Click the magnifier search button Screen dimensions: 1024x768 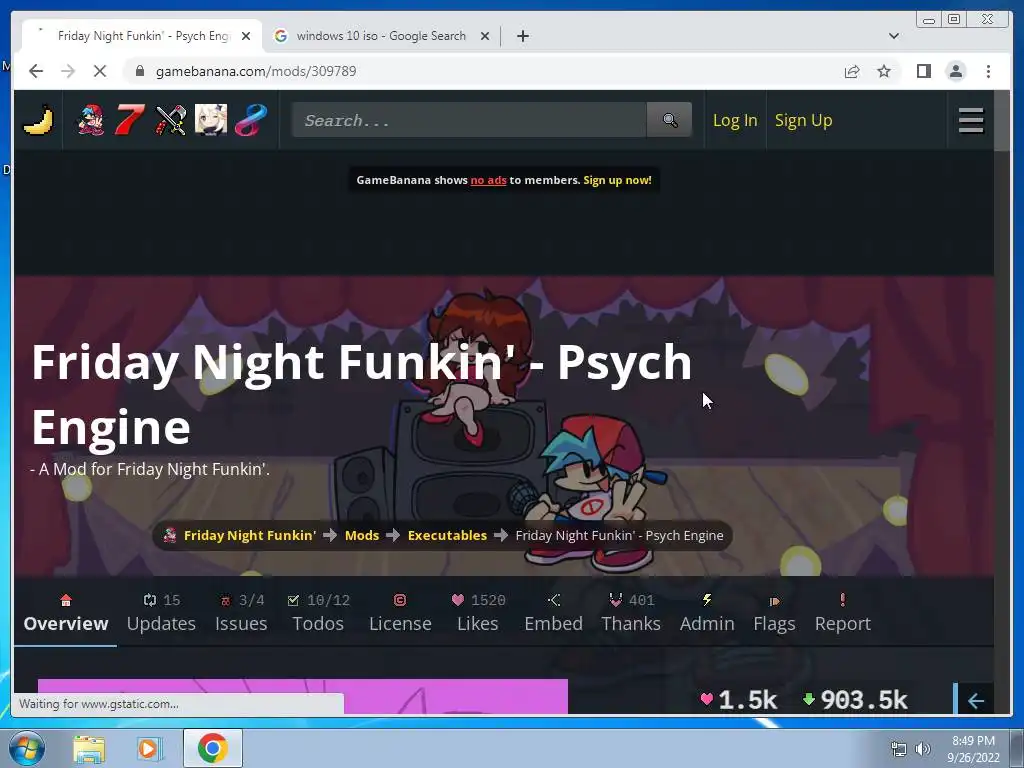[x=669, y=120]
